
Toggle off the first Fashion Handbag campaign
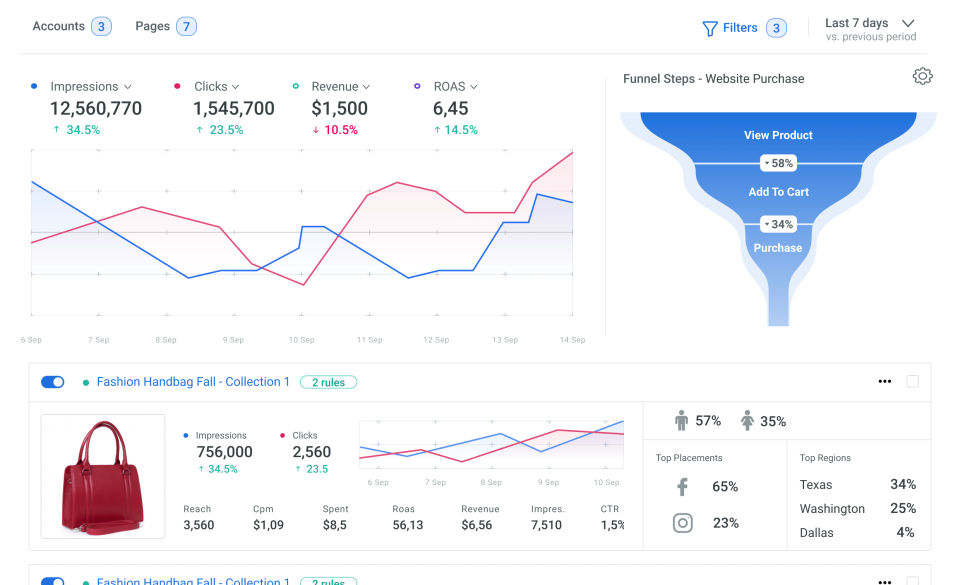[52, 382]
